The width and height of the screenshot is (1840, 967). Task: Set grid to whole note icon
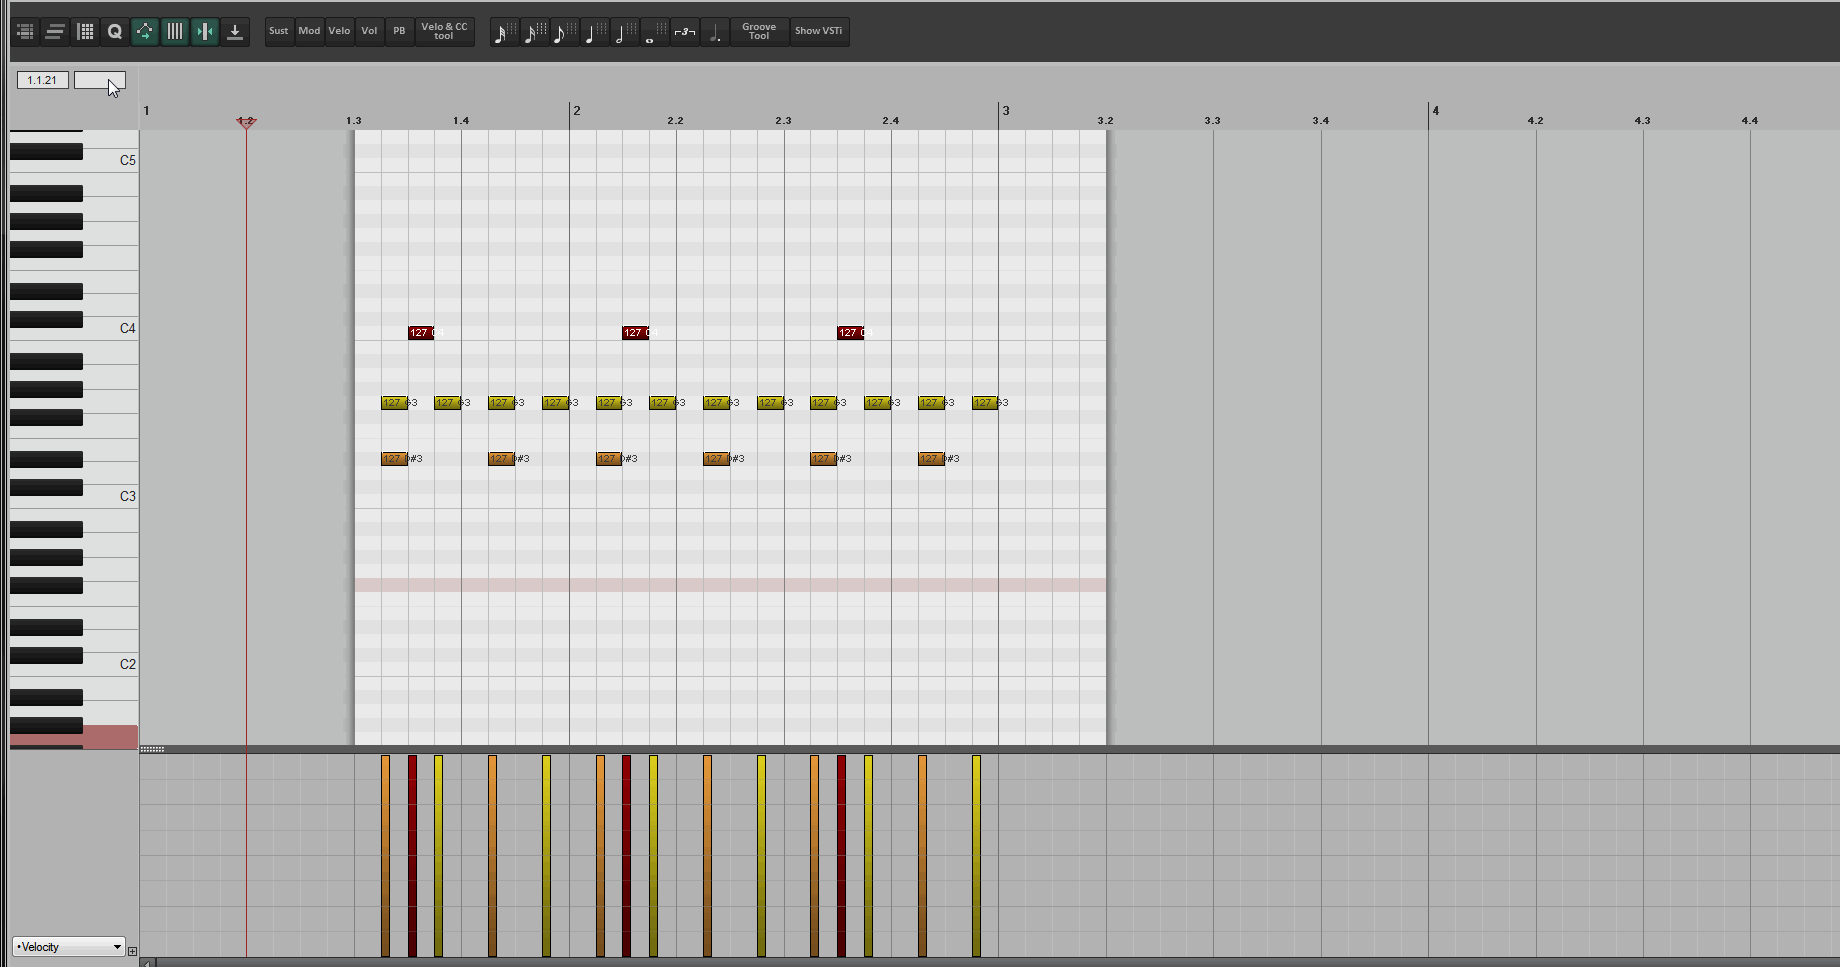point(654,33)
